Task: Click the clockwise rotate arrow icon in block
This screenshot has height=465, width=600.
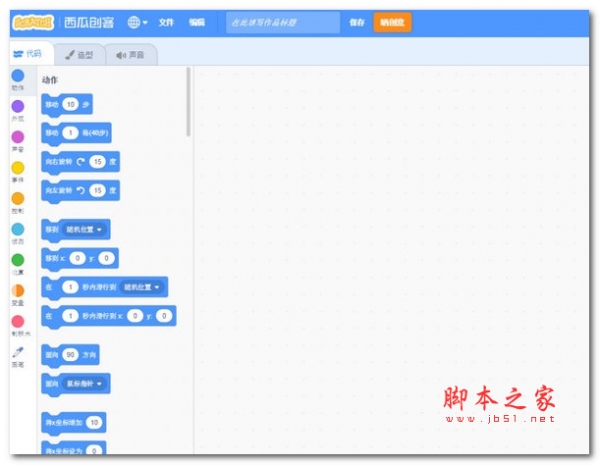Action: click(x=80, y=162)
